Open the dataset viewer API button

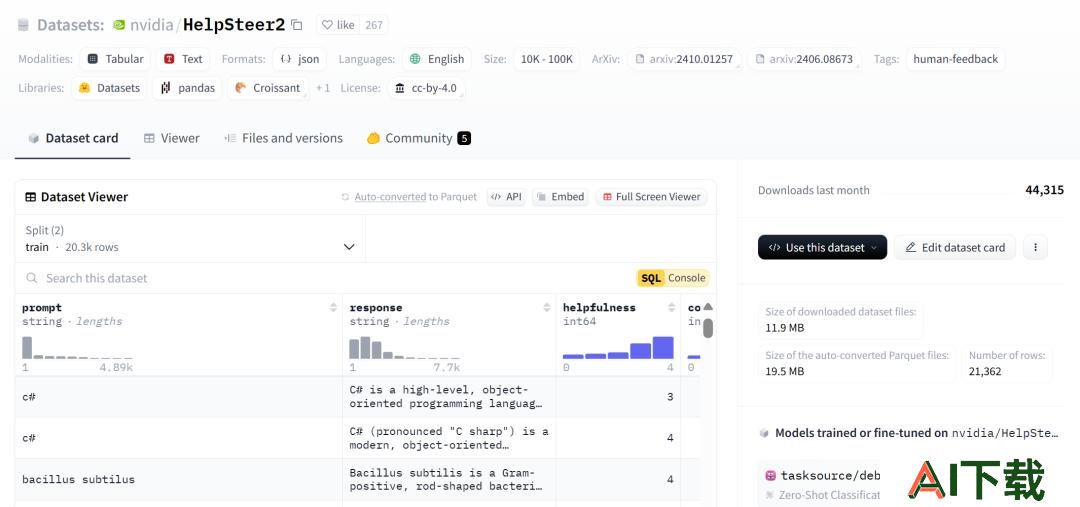click(x=506, y=197)
